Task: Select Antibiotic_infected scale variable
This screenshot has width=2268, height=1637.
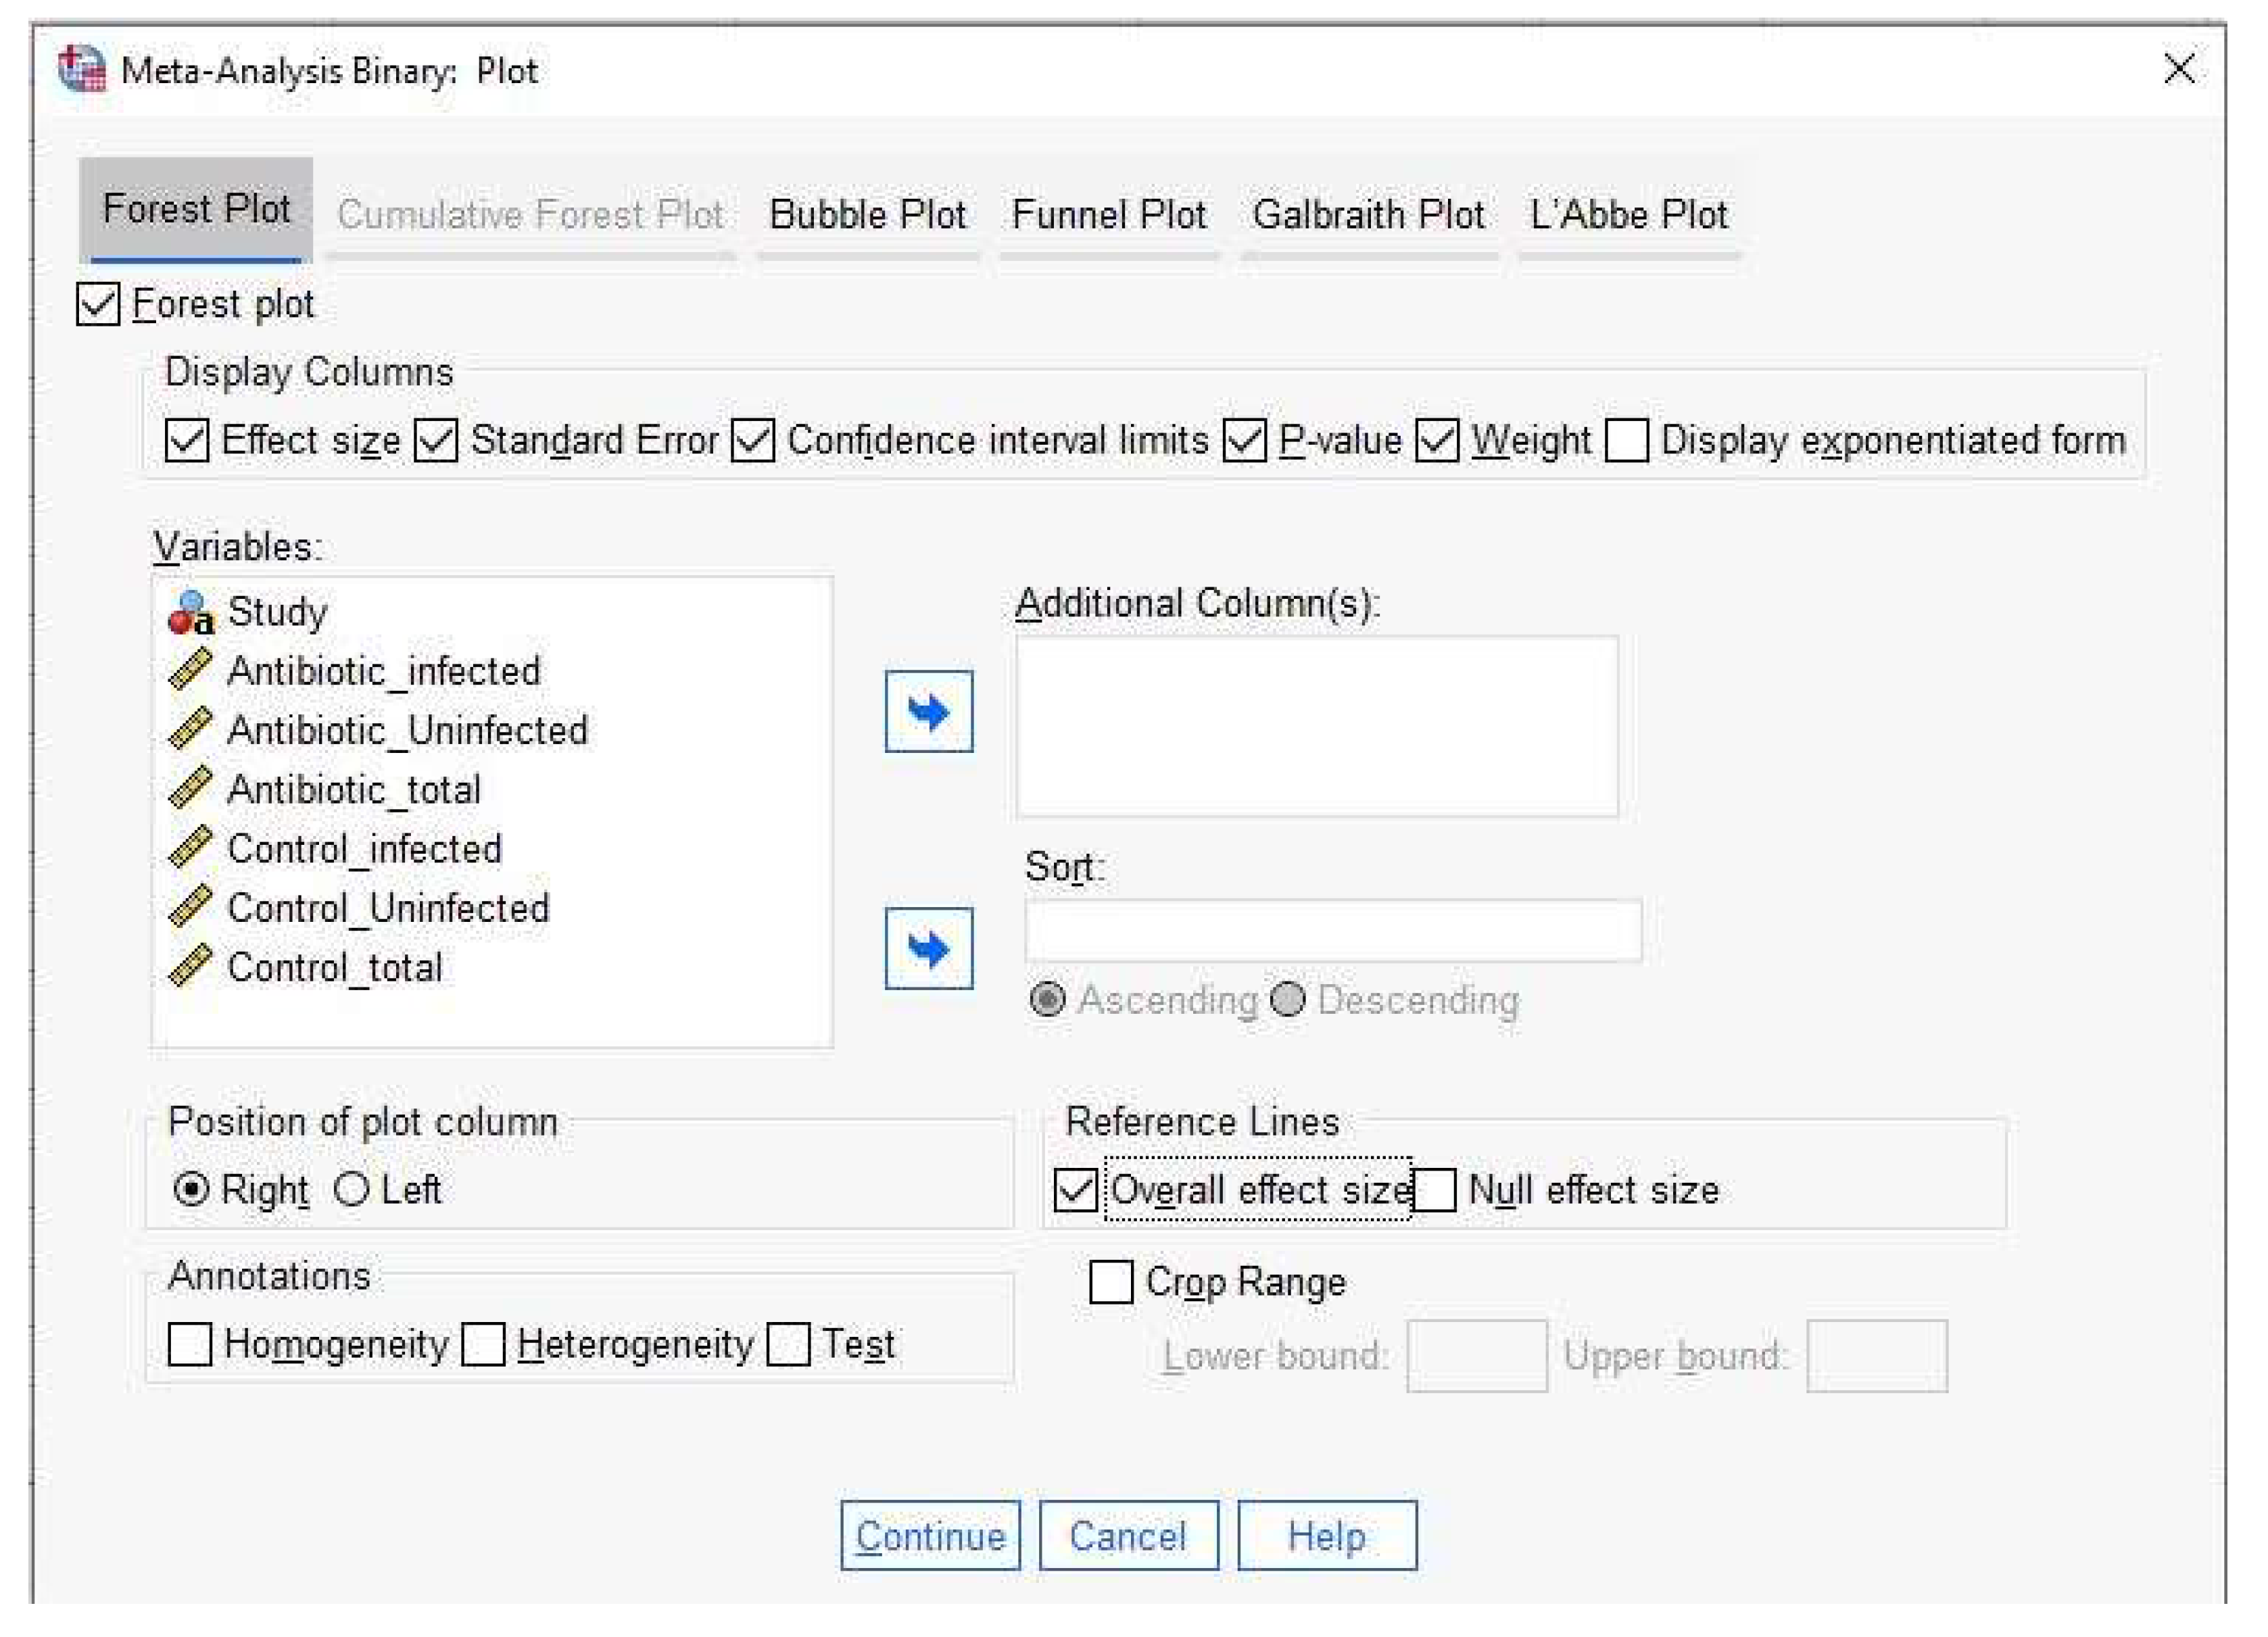Action: coord(383,671)
